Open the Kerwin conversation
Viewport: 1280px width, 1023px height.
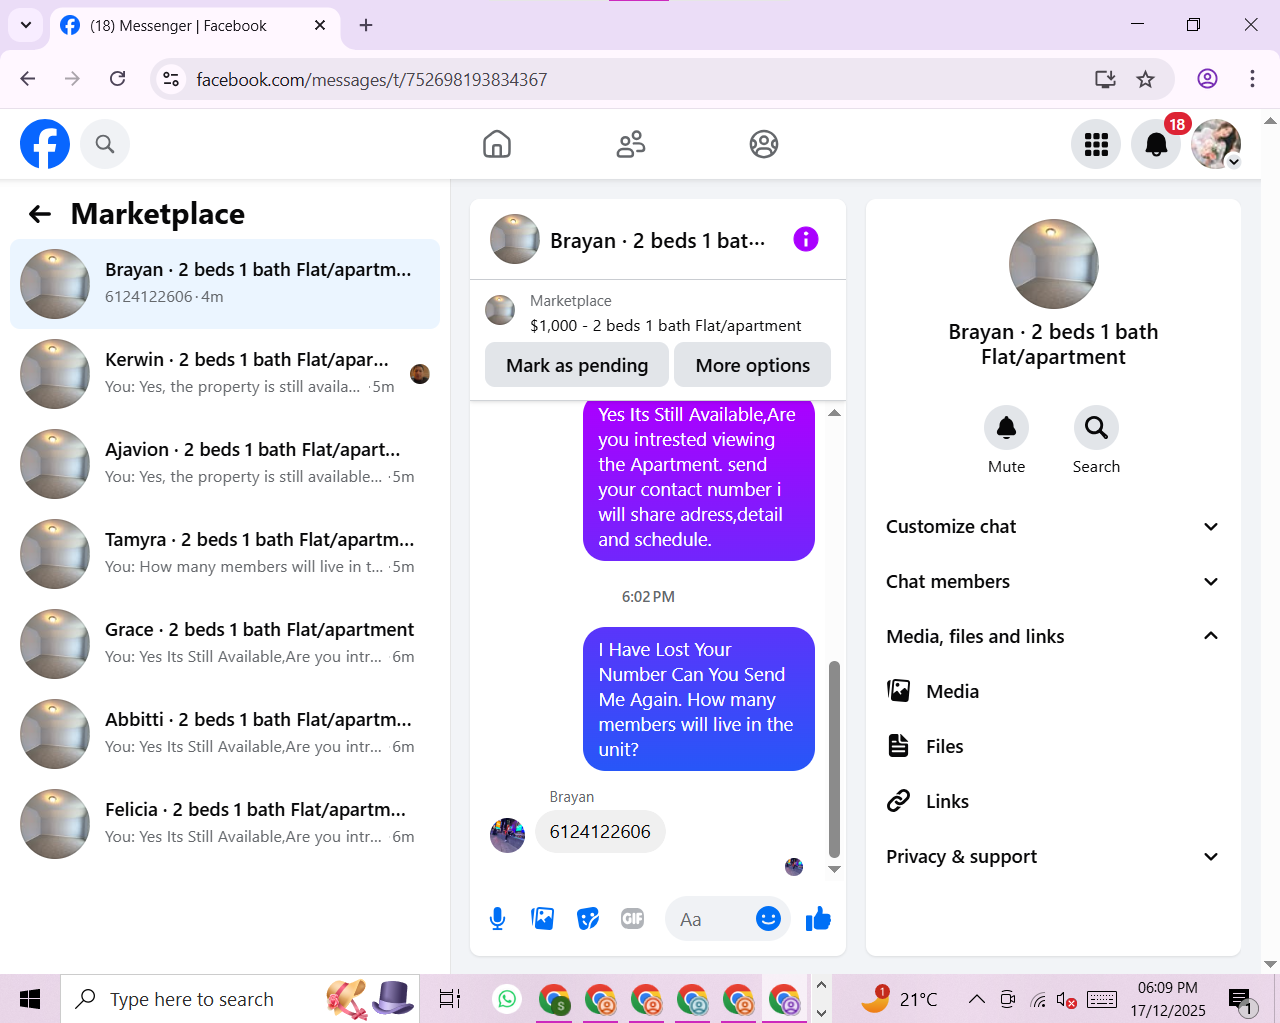click(x=225, y=374)
